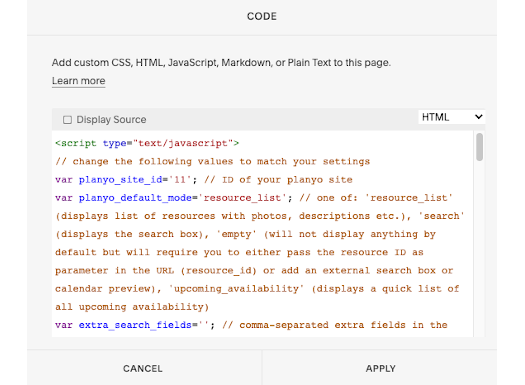Image resolution: width=525 pixels, height=385 pixels.
Task: Click the CANCEL button
Action: point(143,368)
